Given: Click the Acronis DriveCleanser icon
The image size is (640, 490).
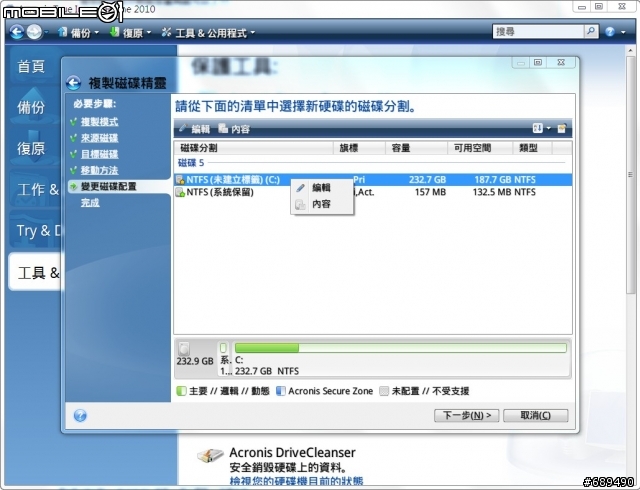Looking at the screenshot, I should pos(210,455).
